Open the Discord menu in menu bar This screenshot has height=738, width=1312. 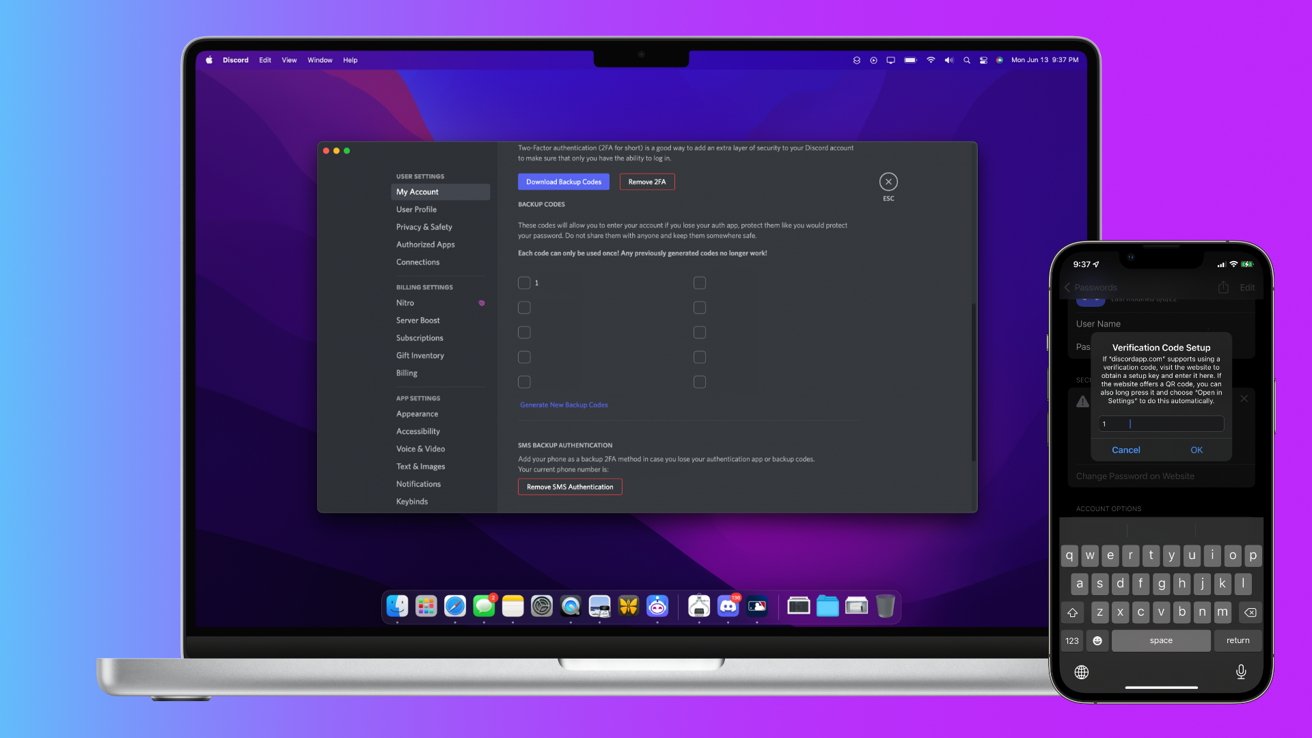pyautogui.click(x=236, y=60)
